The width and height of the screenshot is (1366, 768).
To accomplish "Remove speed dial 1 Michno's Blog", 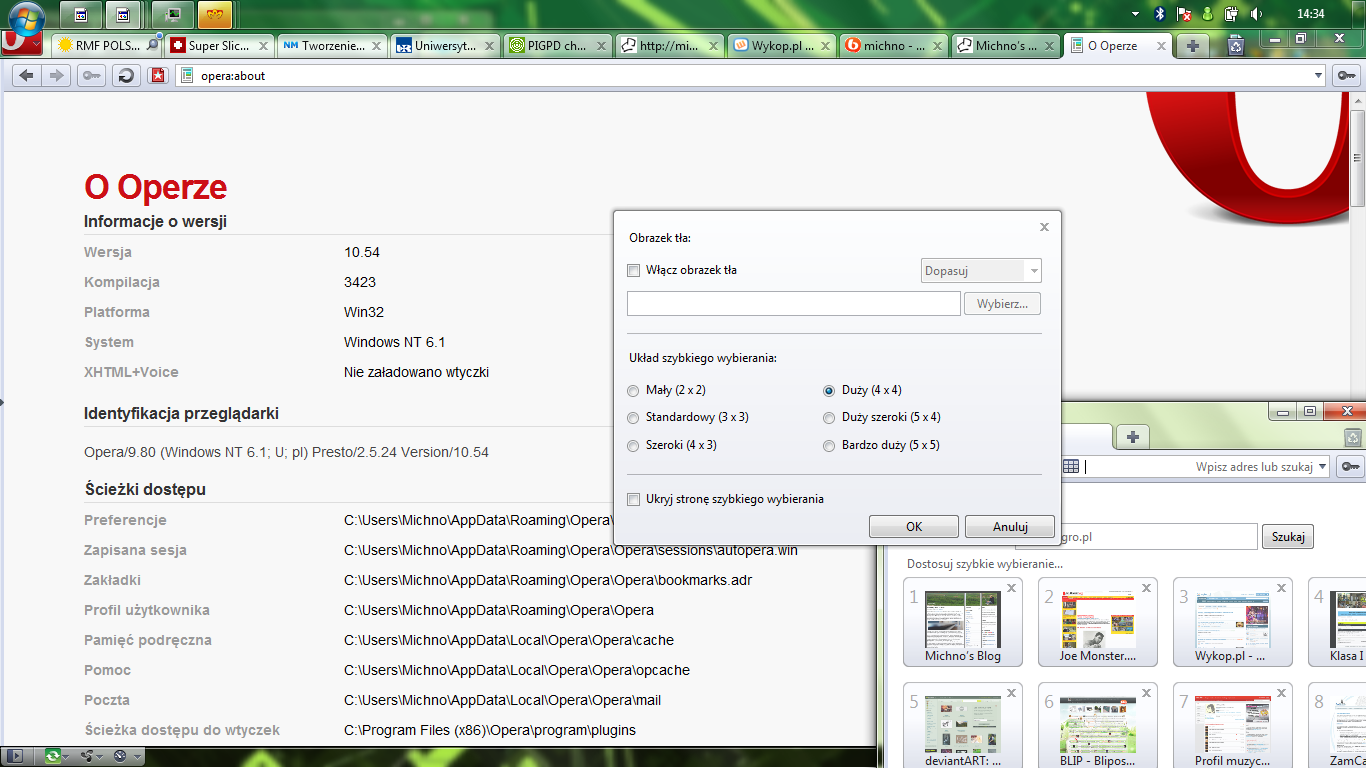I will pos(1011,588).
